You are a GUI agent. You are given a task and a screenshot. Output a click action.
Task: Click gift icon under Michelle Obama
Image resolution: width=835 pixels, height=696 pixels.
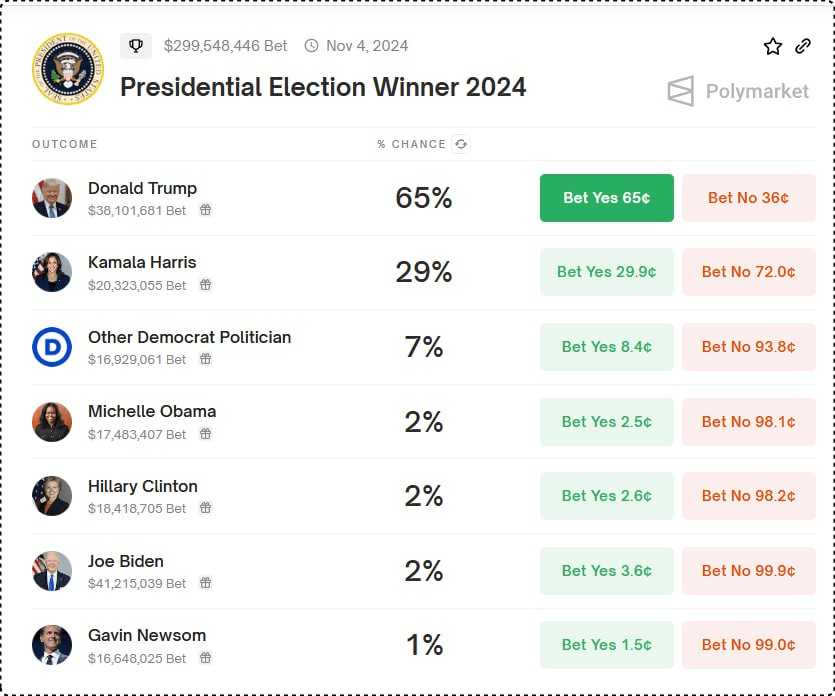coord(206,434)
